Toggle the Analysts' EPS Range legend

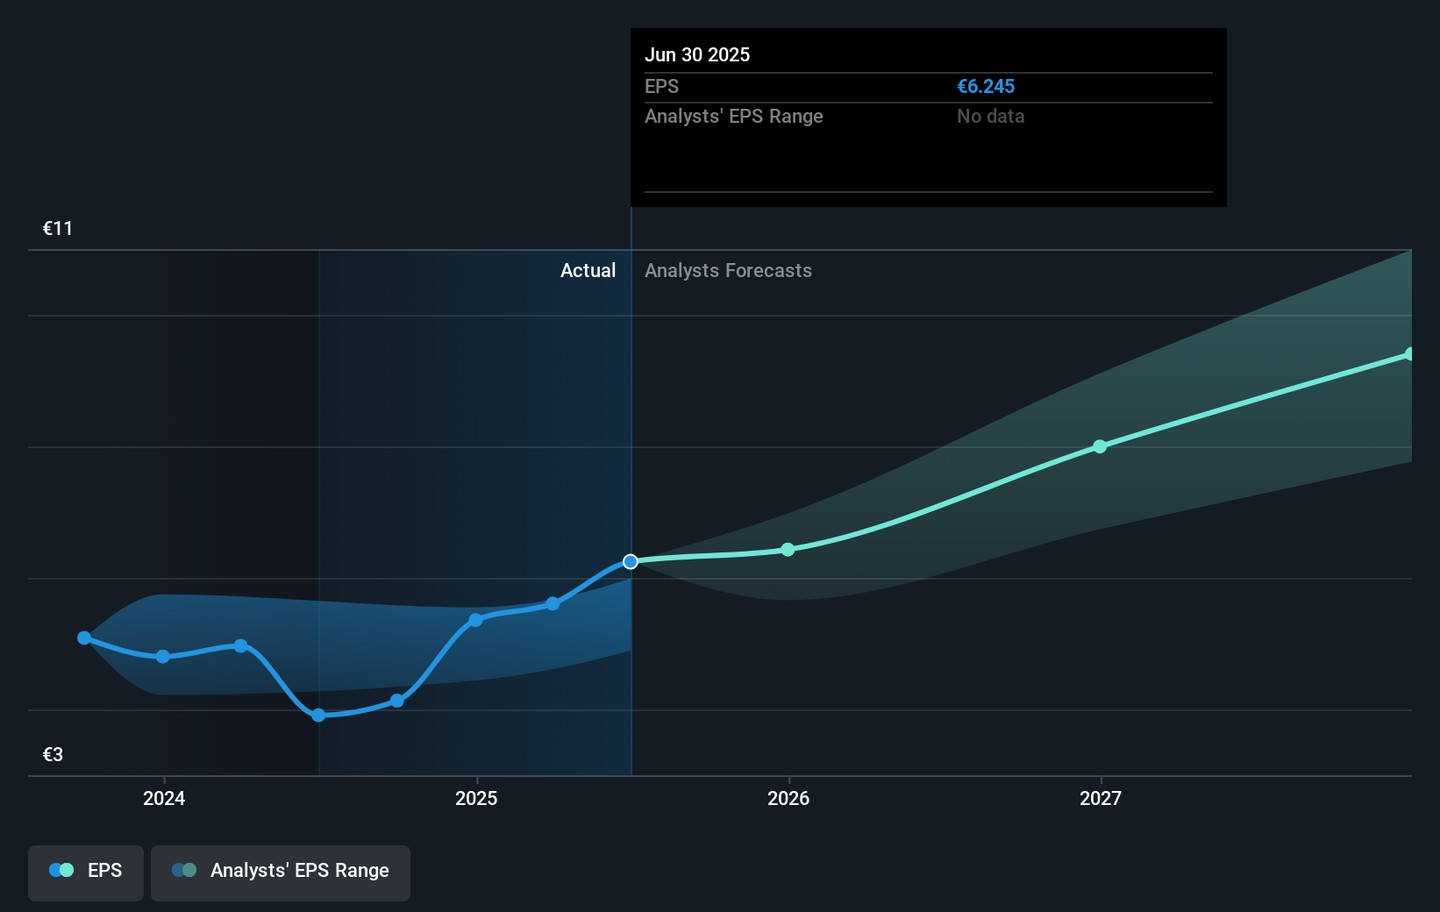(280, 871)
